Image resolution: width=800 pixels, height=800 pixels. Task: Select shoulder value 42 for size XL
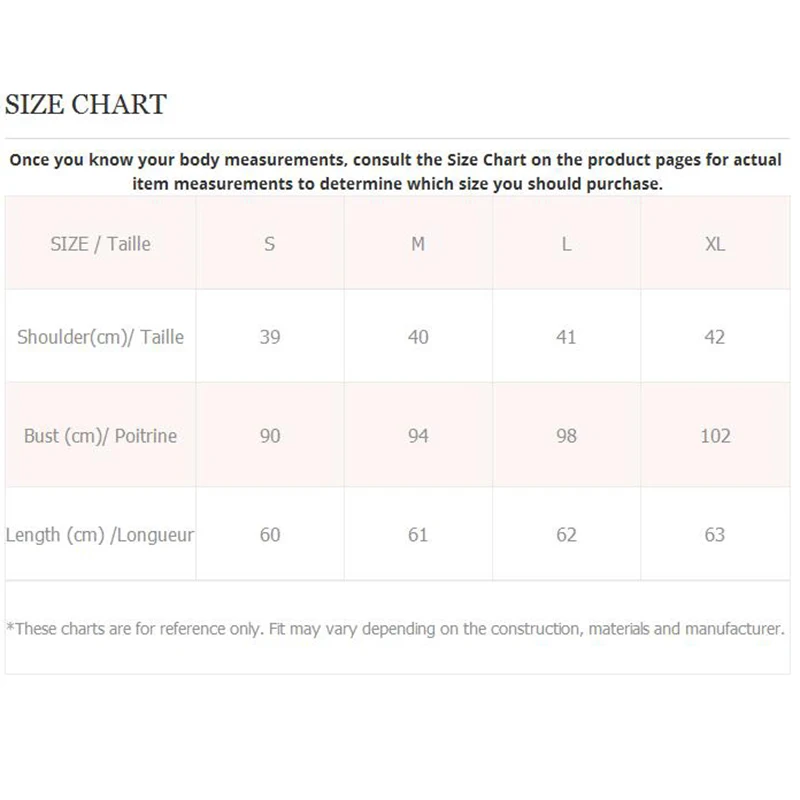click(714, 337)
